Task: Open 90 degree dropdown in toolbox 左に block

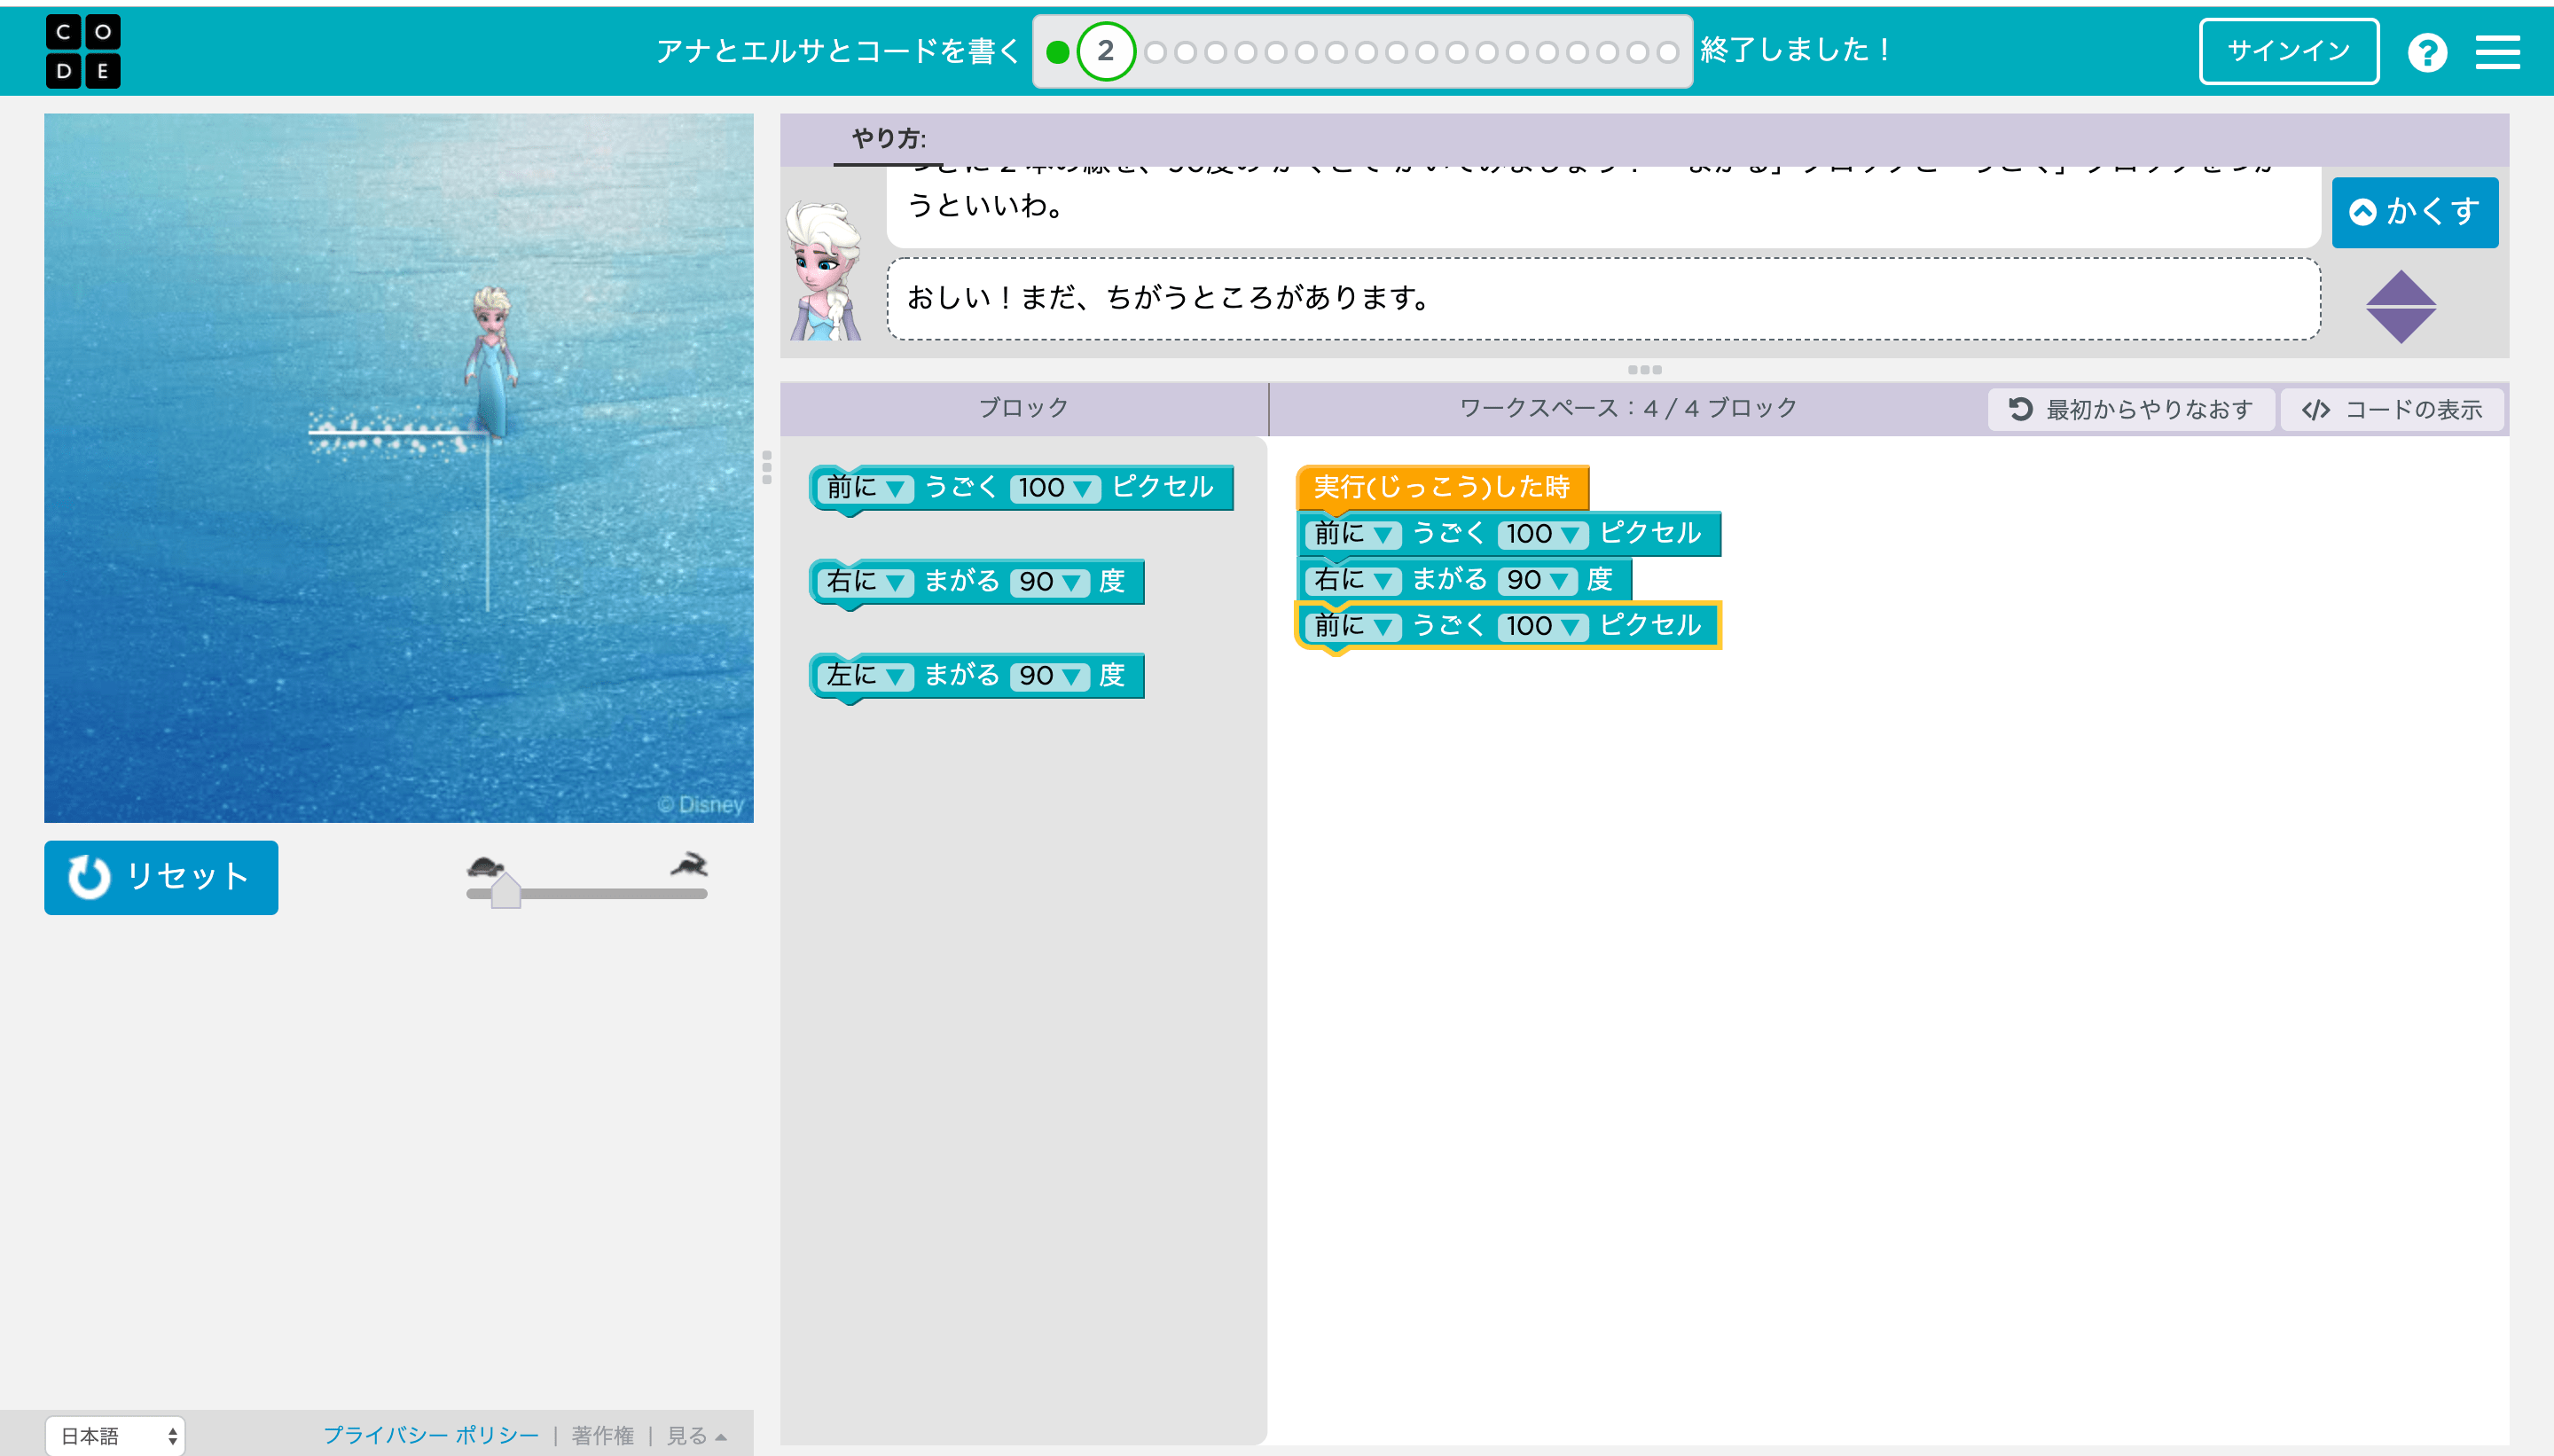Action: (x=1049, y=675)
